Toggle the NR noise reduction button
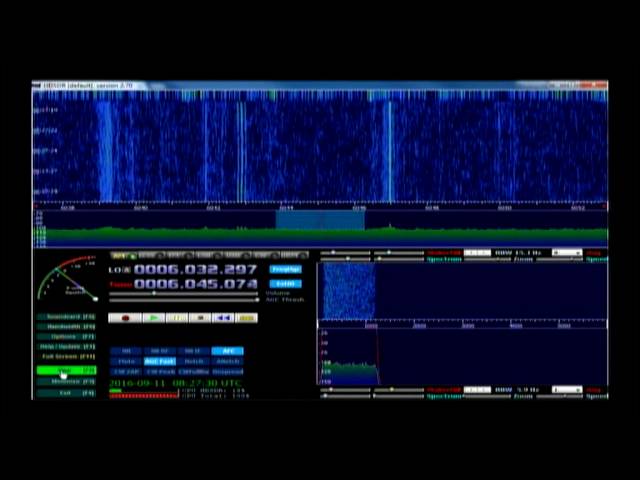 click(126, 351)
